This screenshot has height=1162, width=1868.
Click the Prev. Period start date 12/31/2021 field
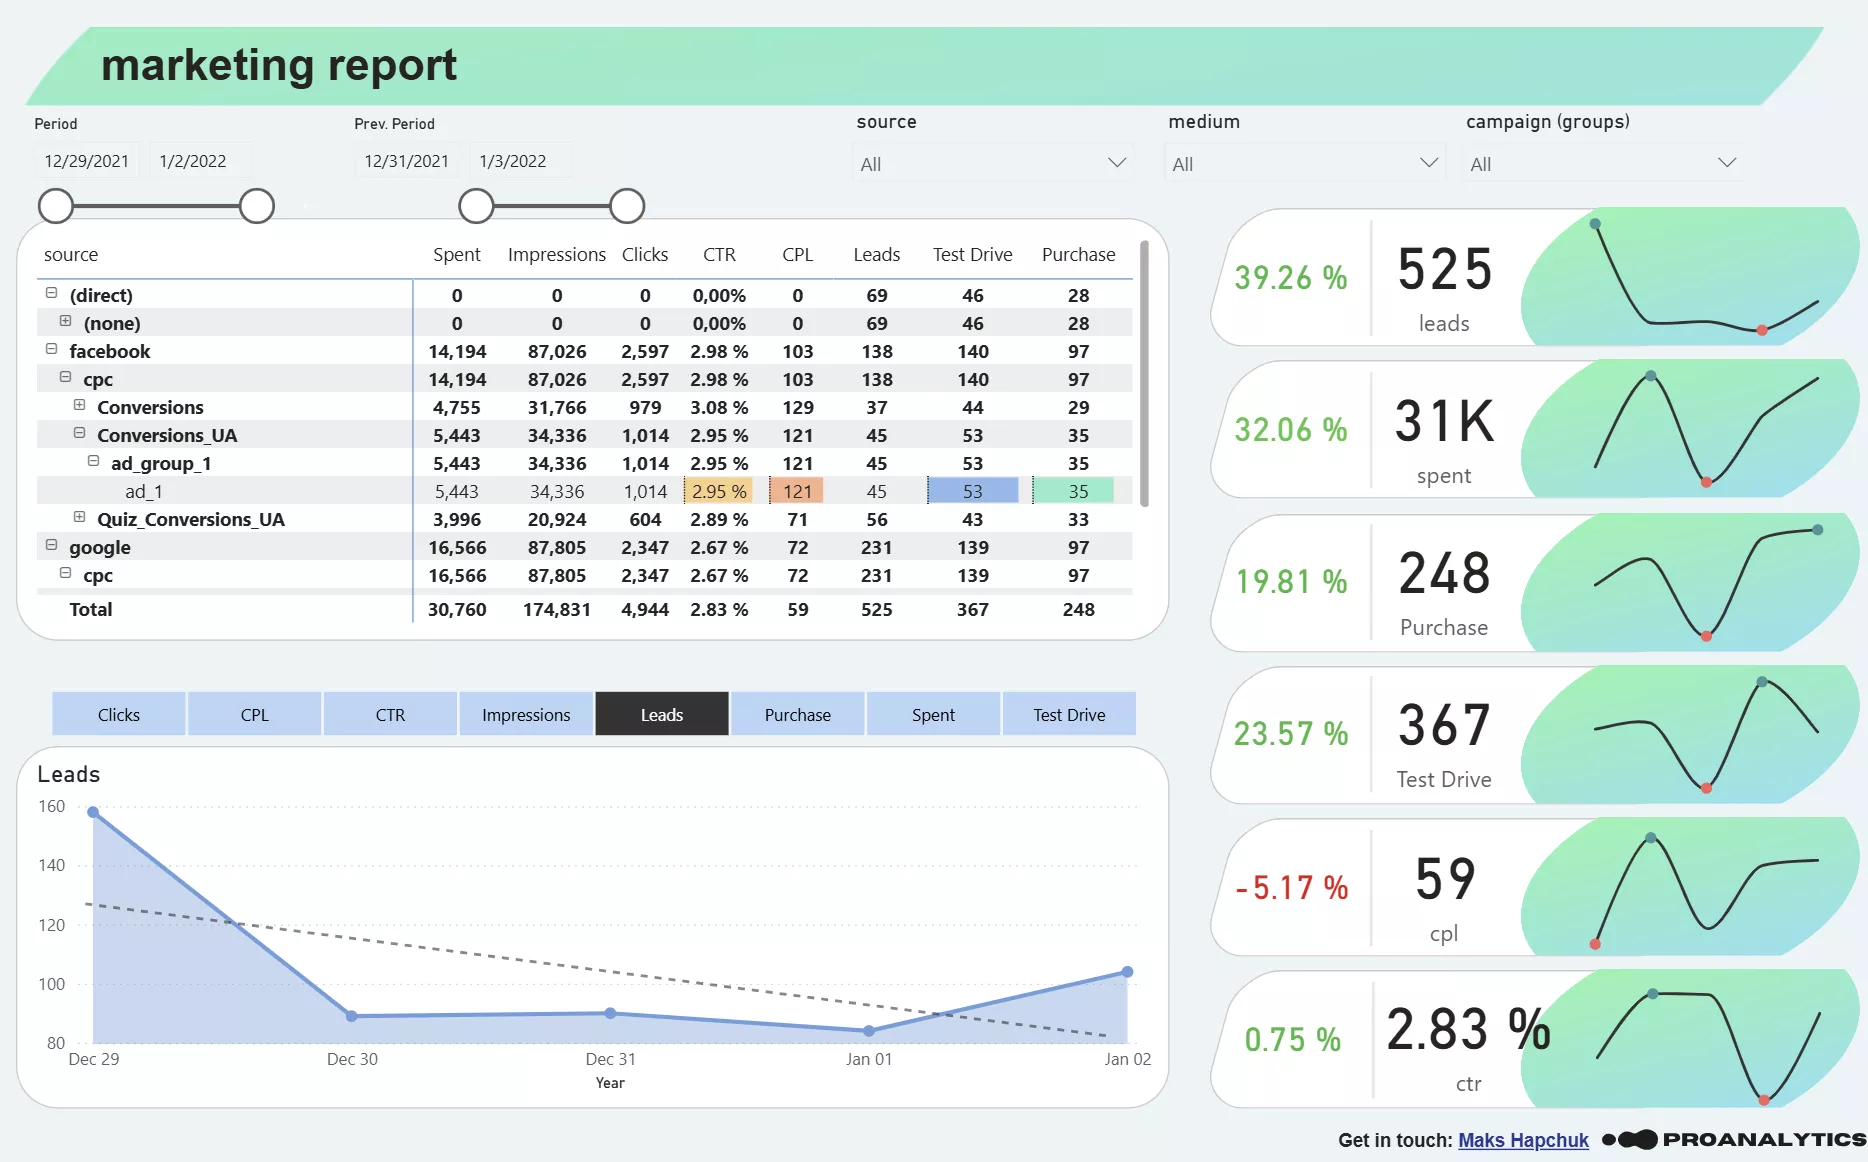tap(407, 161)
